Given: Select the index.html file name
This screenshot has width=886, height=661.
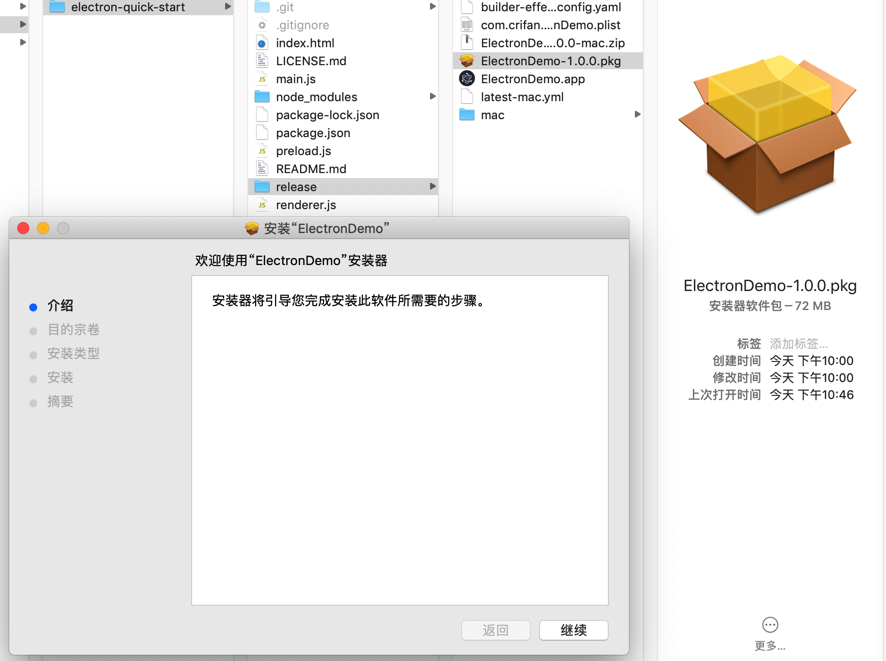Looking at the screenshot, I should pos(305,43).
